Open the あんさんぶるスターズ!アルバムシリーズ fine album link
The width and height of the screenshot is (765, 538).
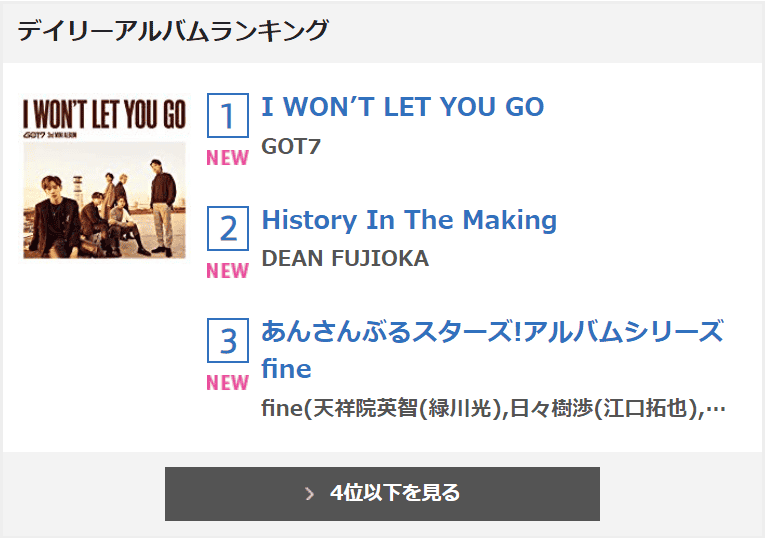point(491,332)
